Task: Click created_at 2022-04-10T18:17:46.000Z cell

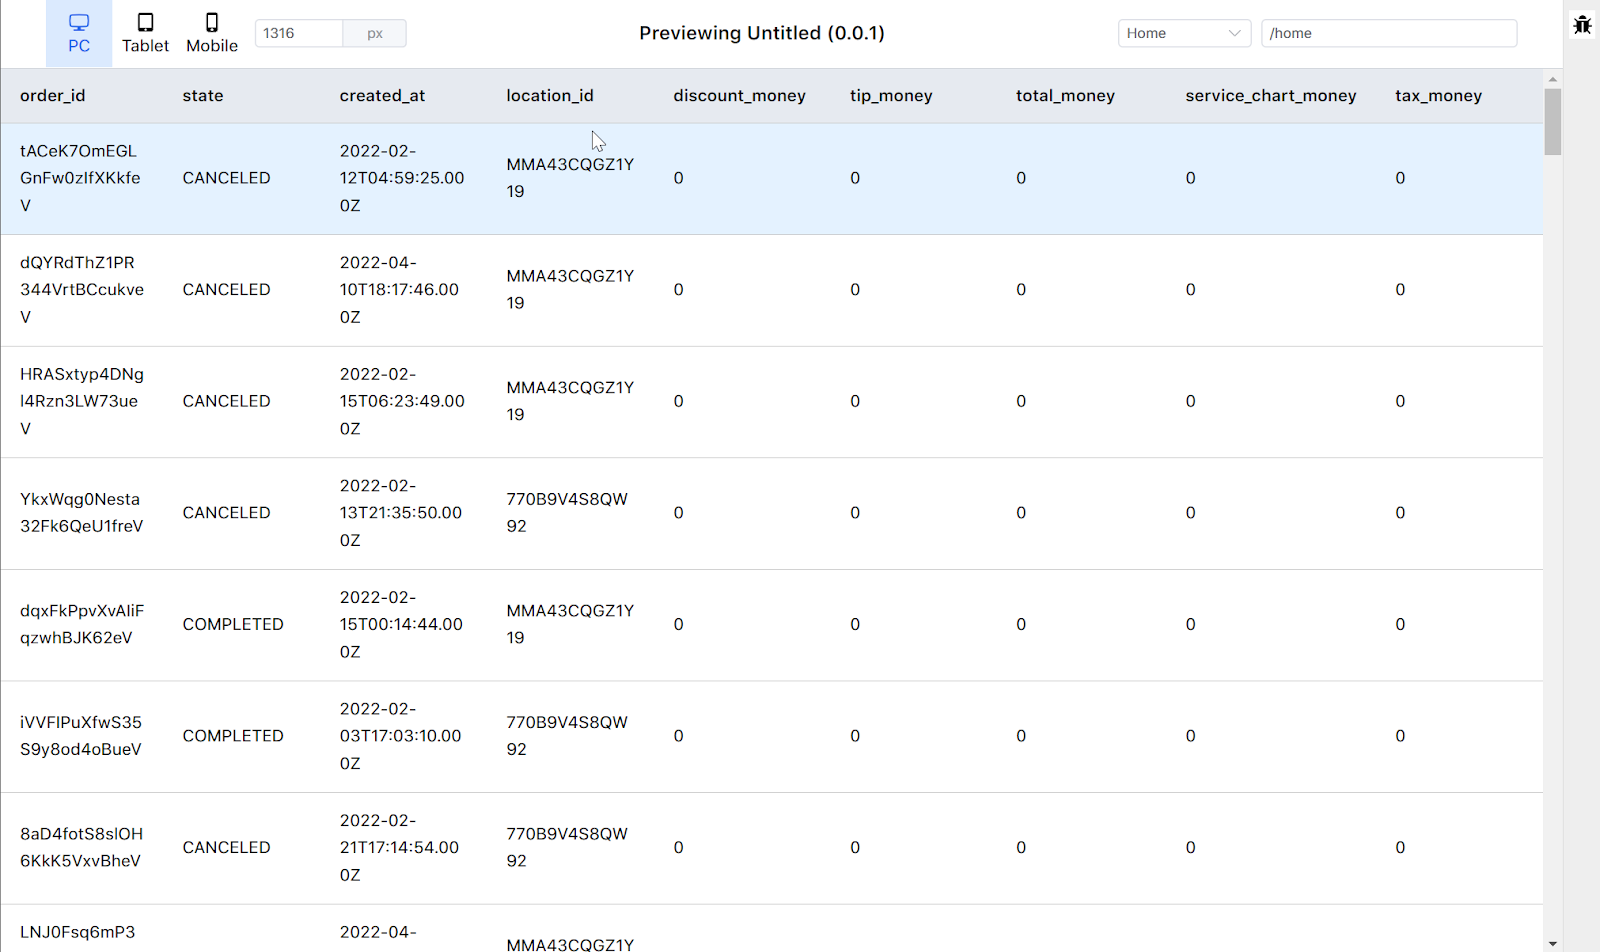Action: tap(399, 290)
